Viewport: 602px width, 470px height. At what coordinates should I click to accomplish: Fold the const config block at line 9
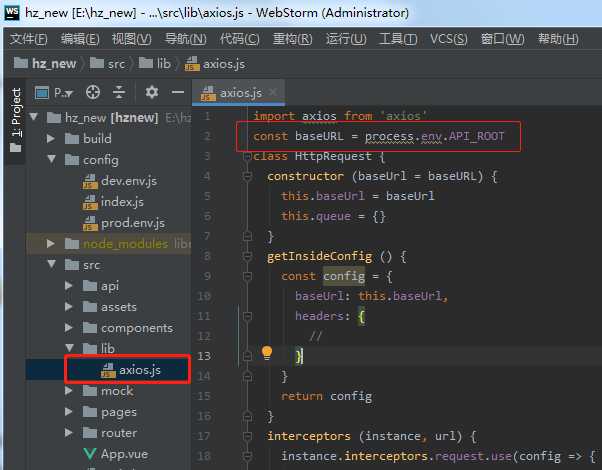247,276
